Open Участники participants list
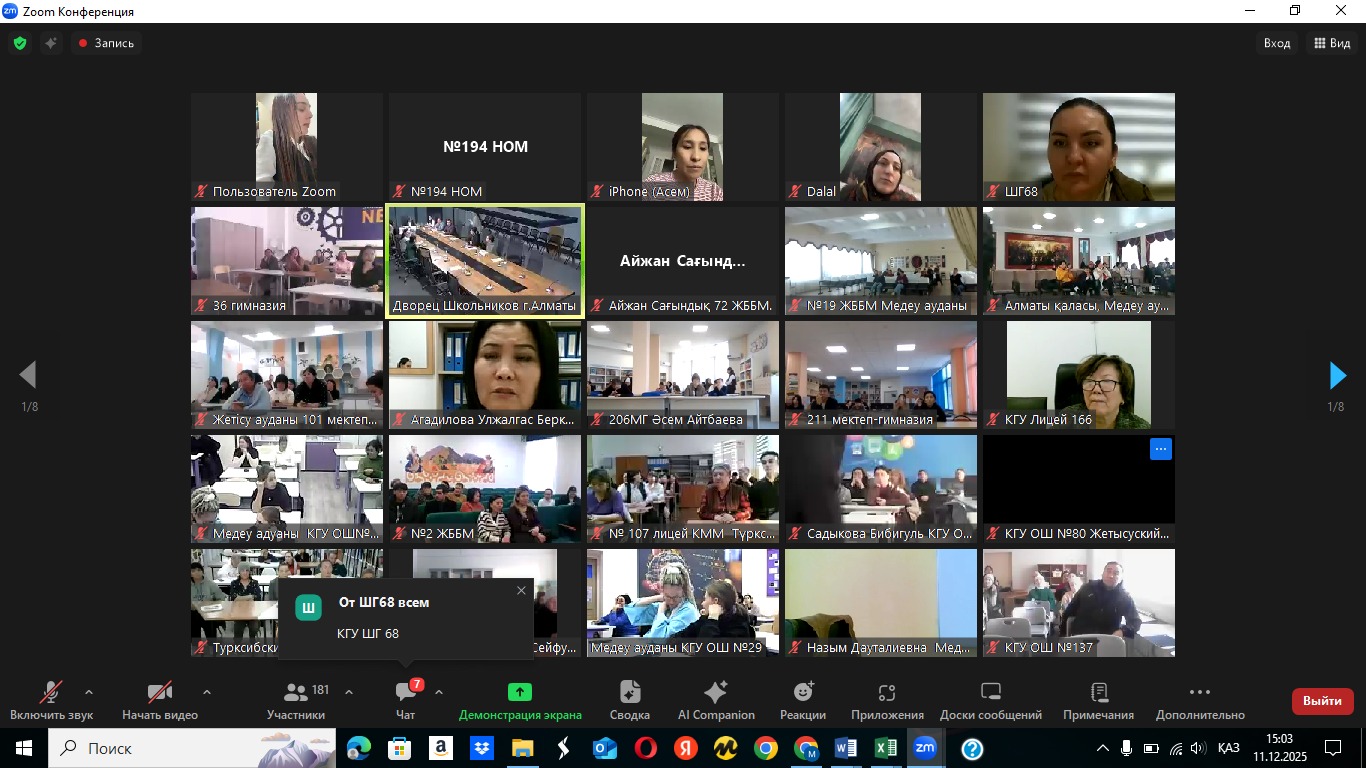 [x=296, y=693]
